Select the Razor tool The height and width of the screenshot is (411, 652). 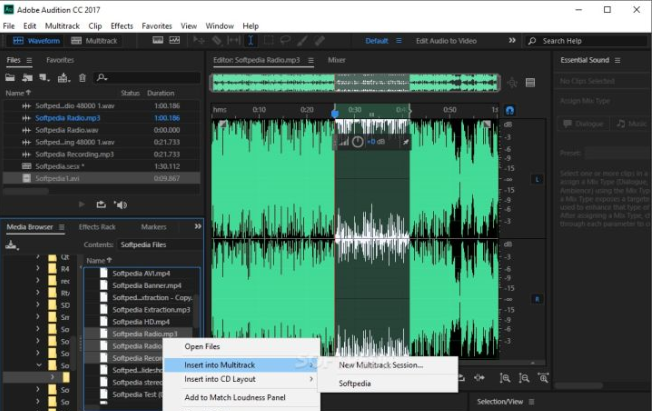[217, 40]
